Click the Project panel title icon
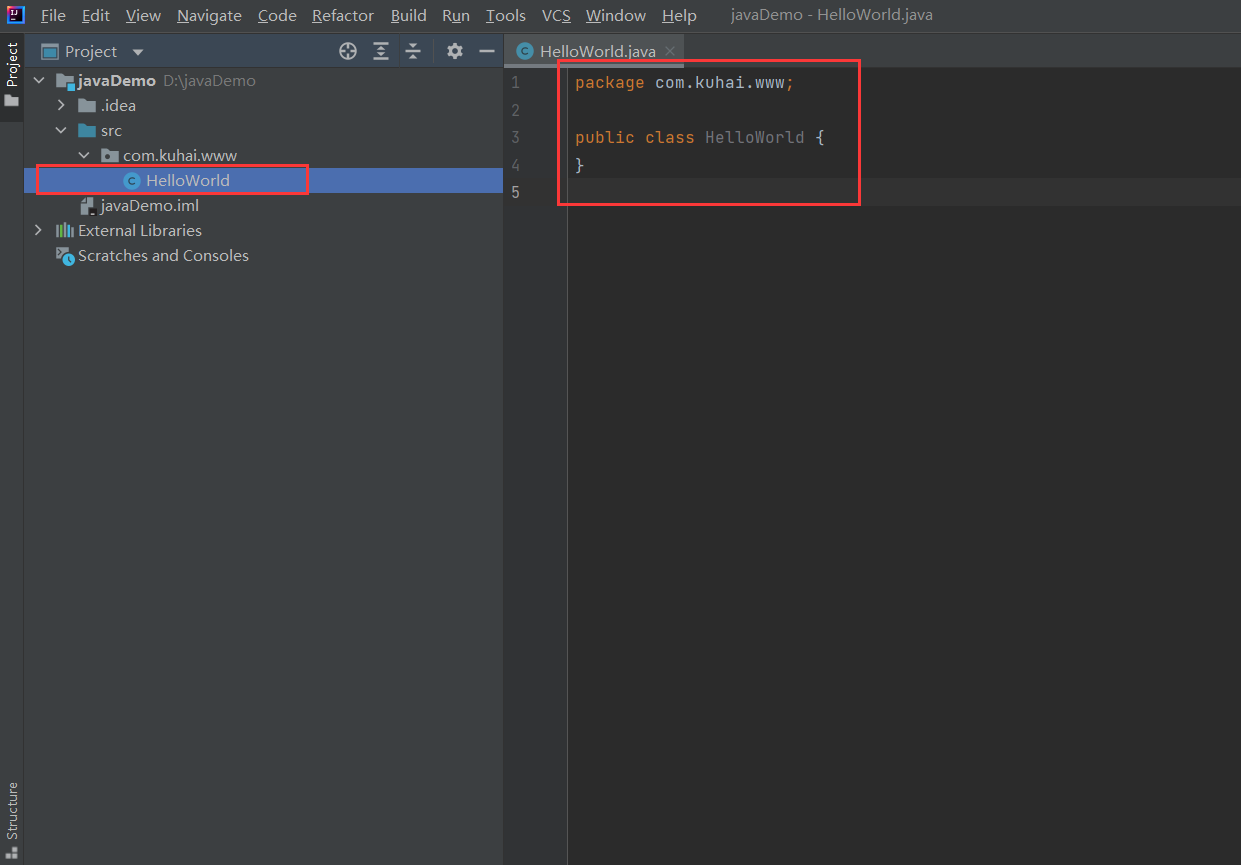1241x865 pixels. (x=50, y=51)
